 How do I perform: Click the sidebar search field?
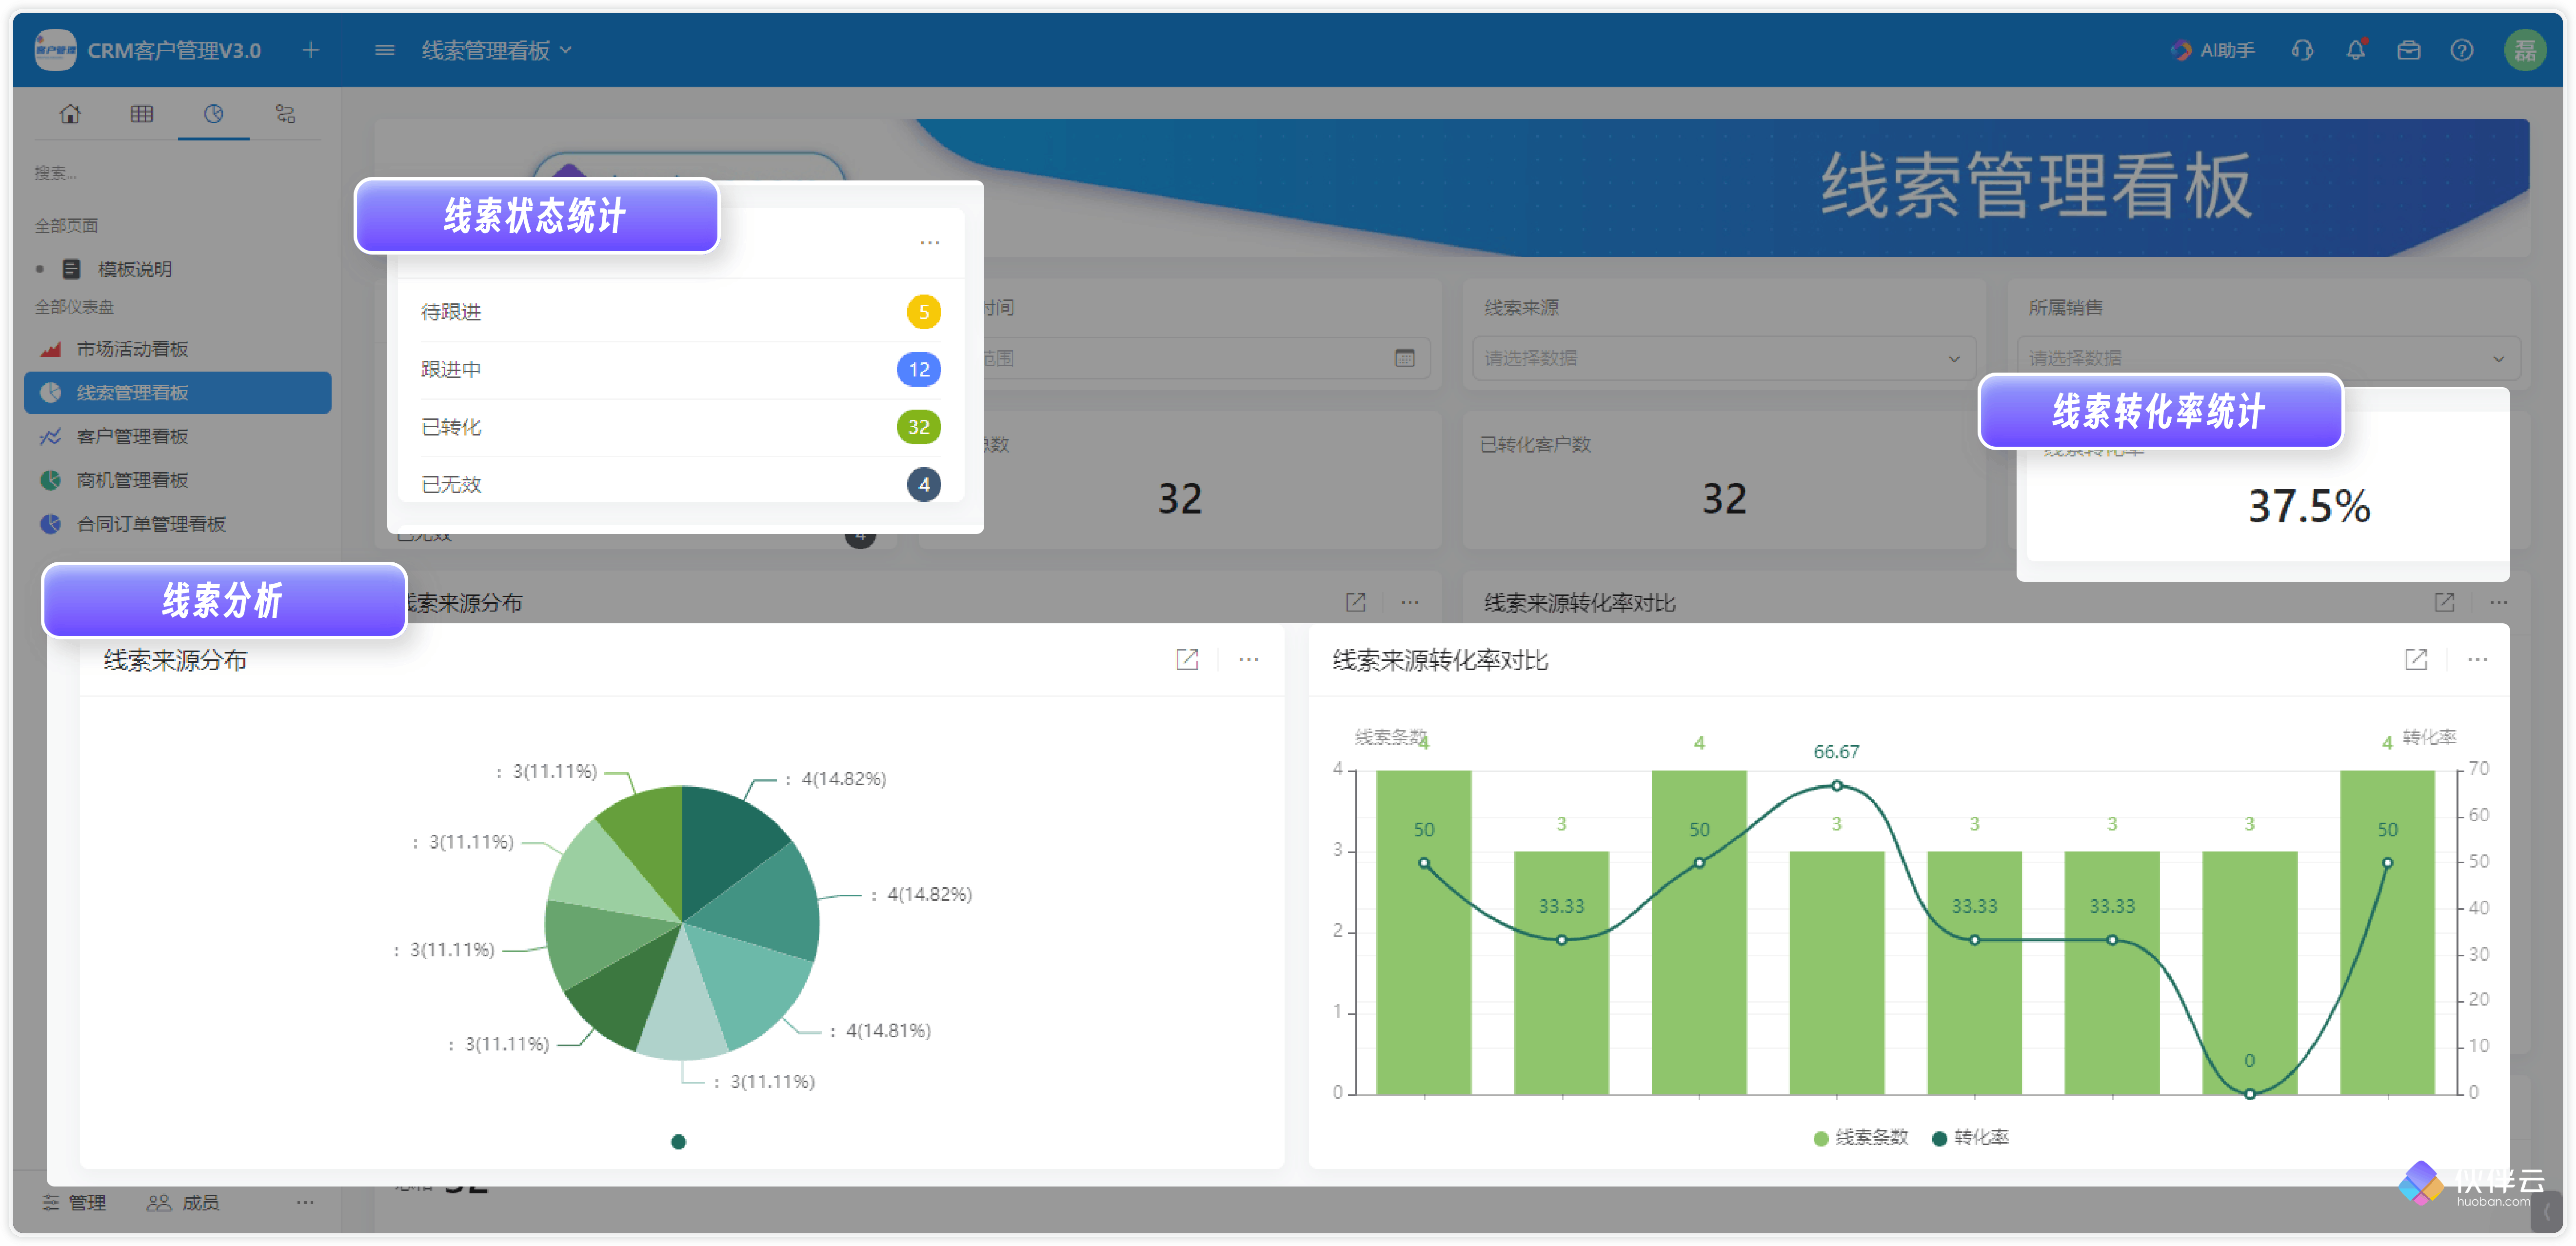click(x=177, y=174)
